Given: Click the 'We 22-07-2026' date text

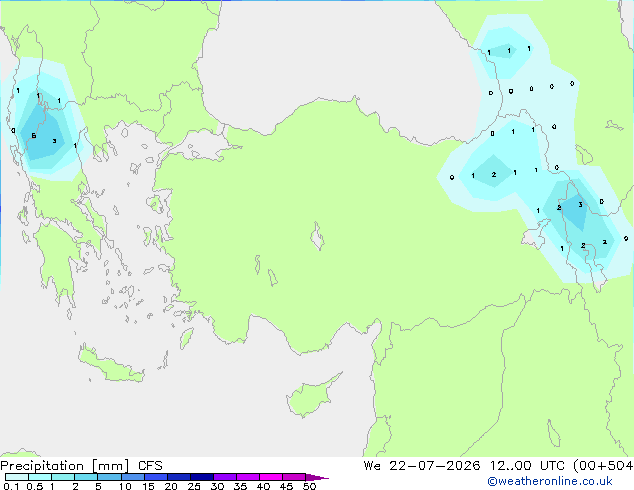Looking at the screenshot, I should (422, 466).
